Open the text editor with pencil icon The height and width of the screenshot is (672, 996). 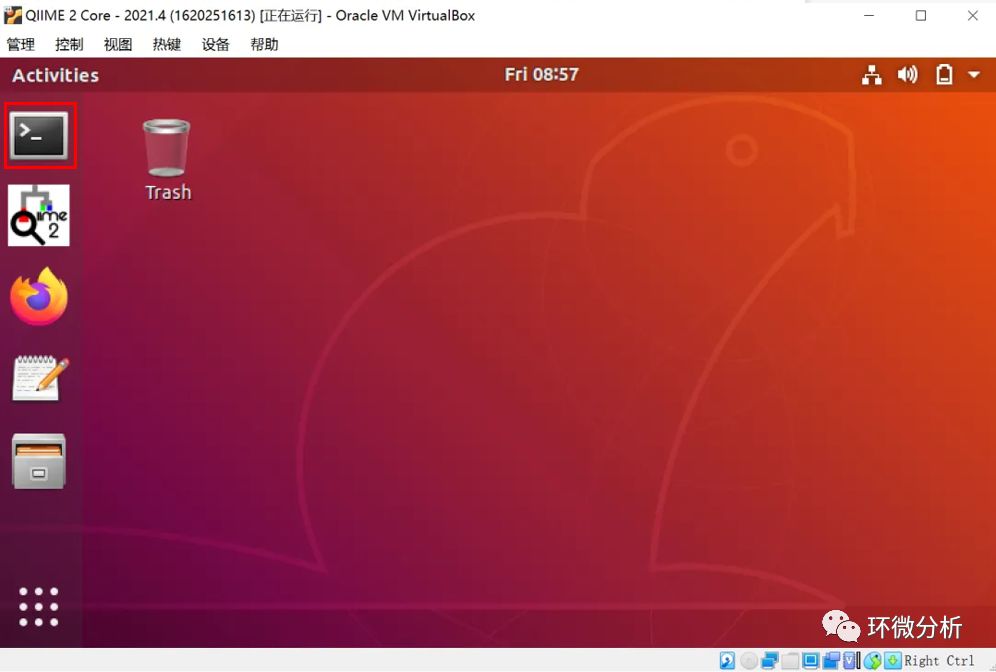pyautogui.click(x=39, y=379)
